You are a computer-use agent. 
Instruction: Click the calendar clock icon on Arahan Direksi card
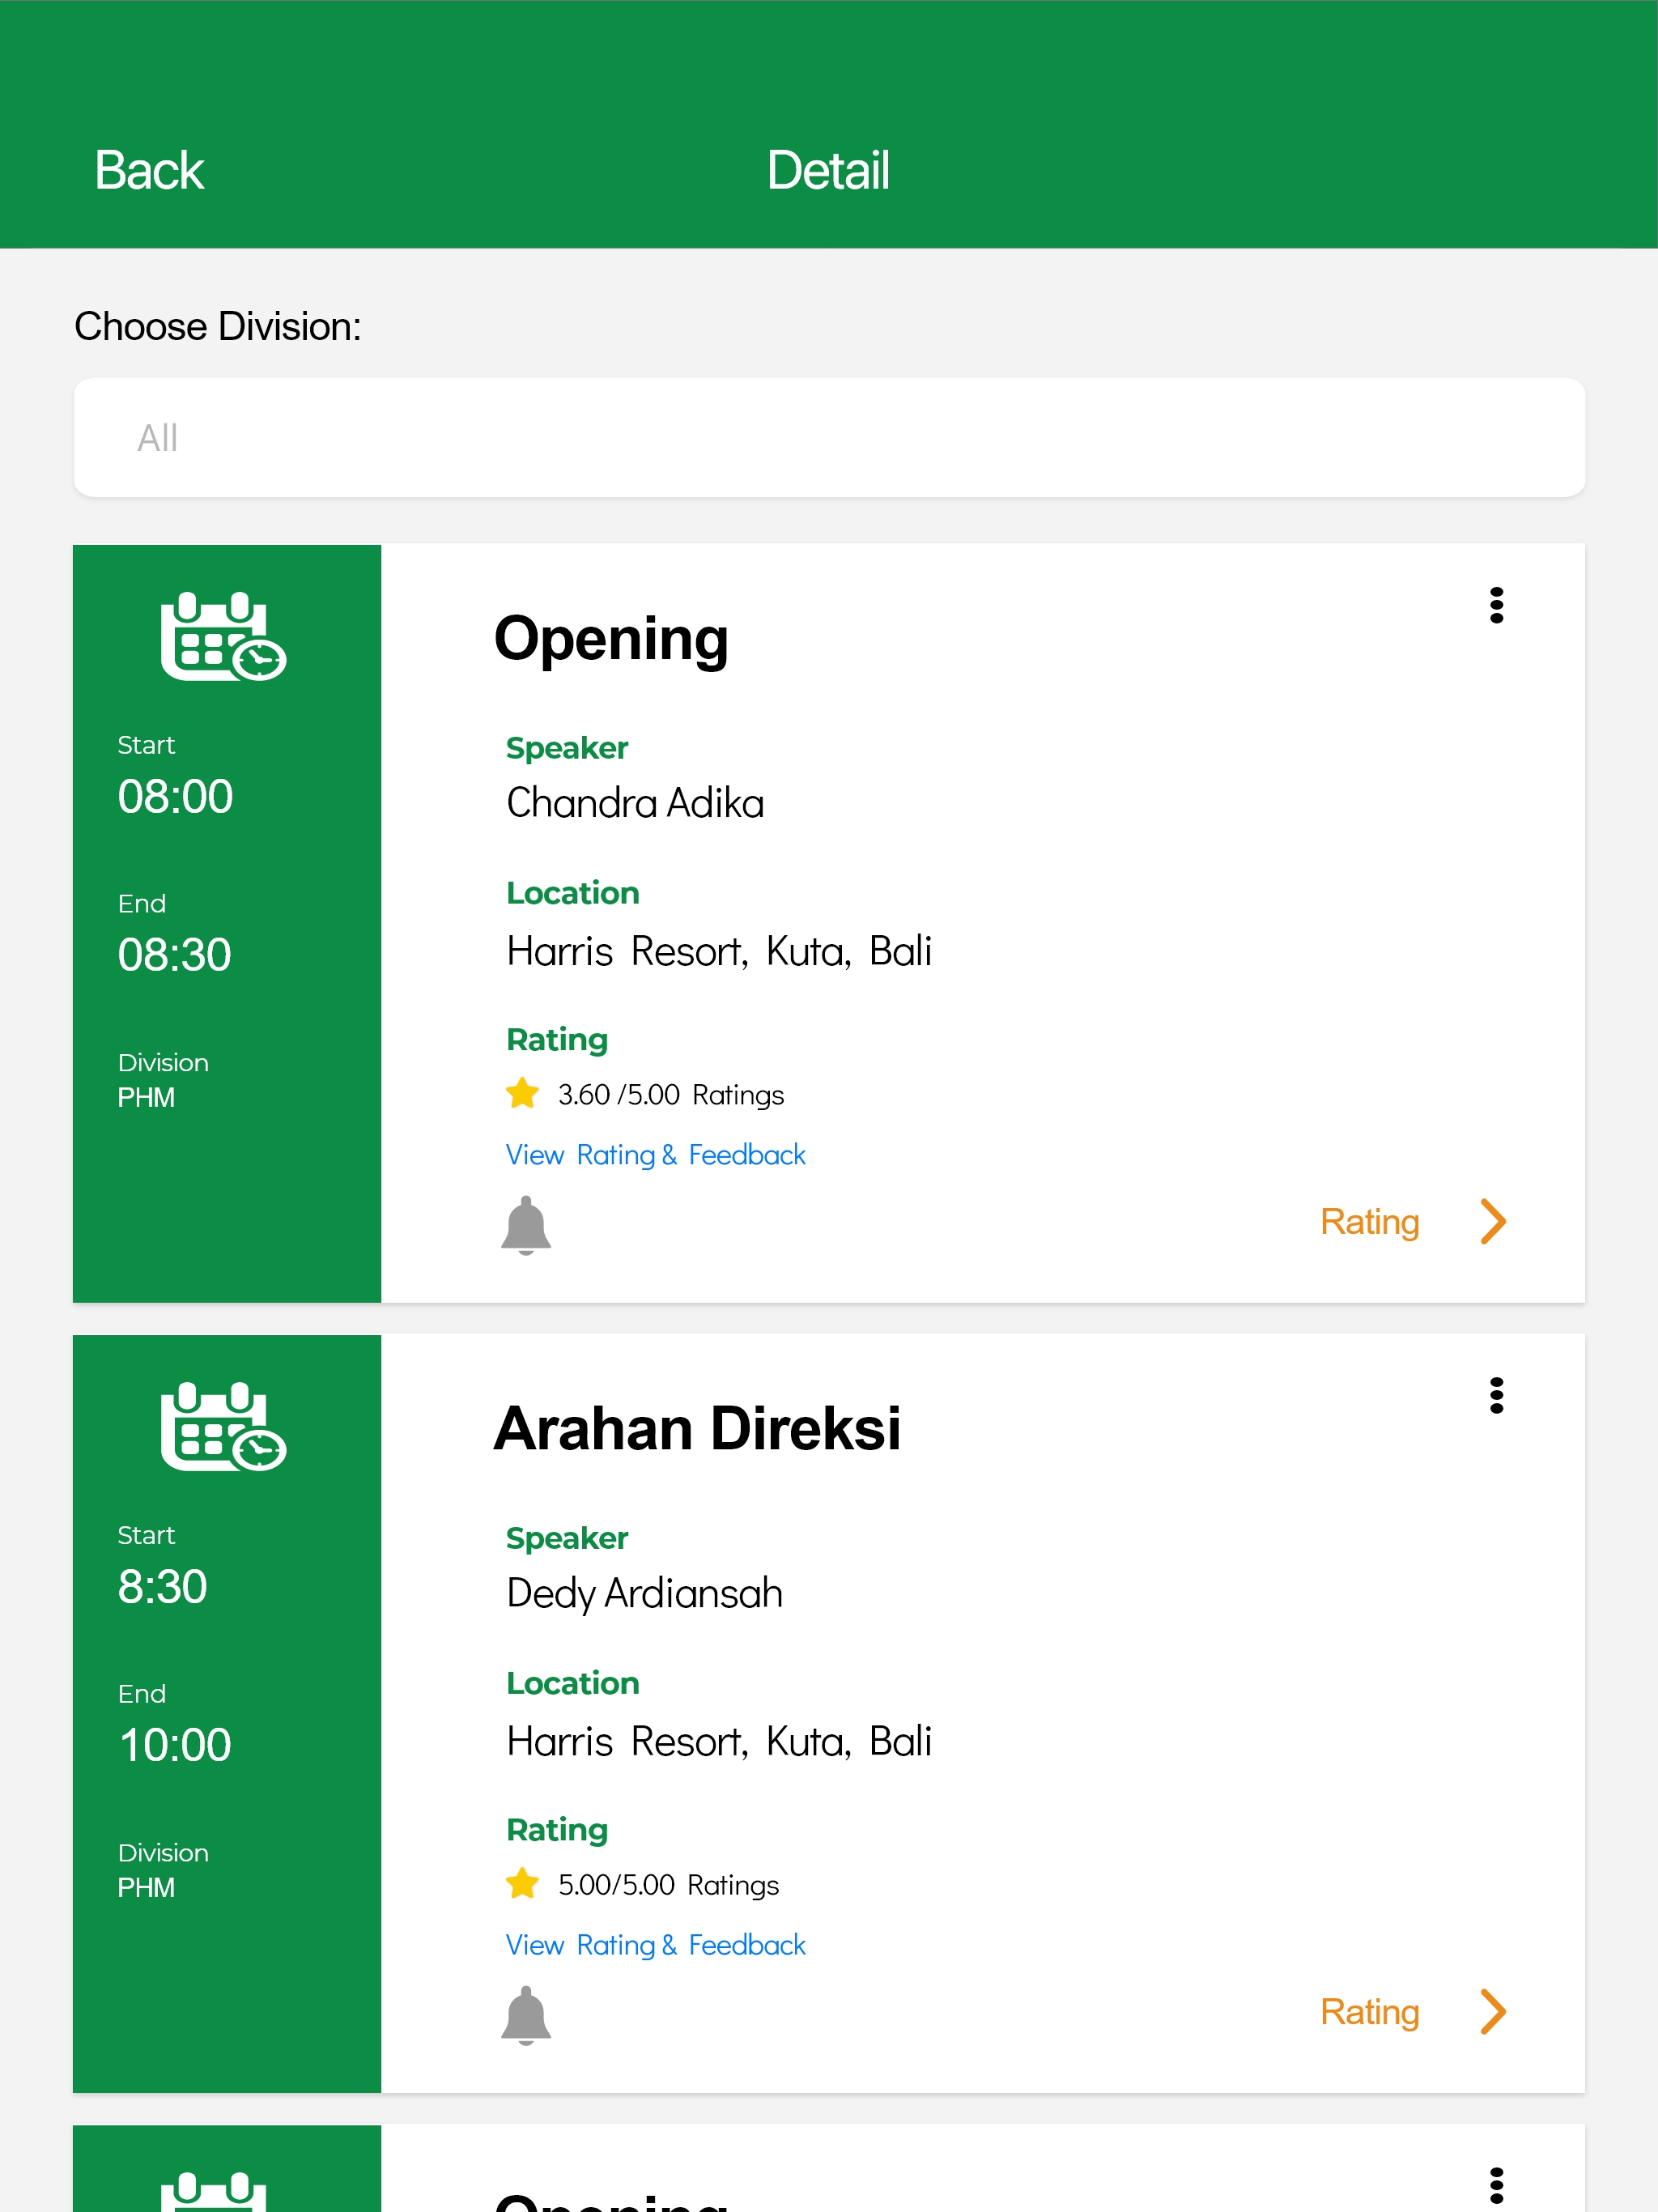coord(224,1426)
